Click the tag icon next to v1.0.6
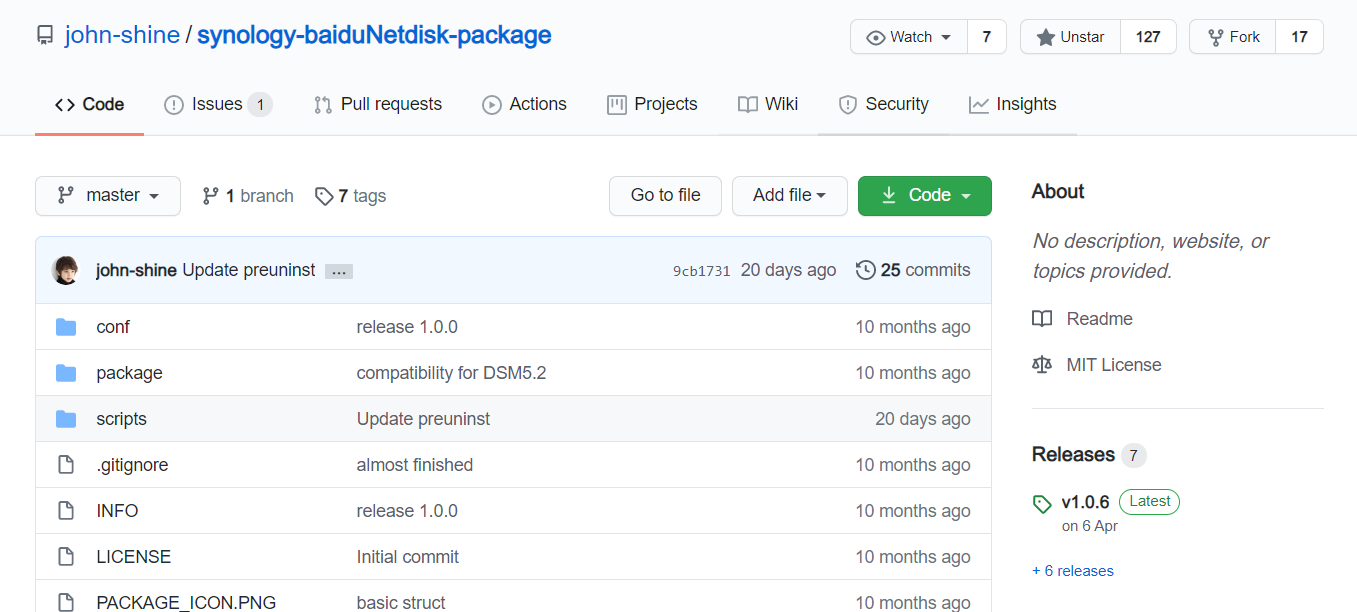The image size is (1357, 612). click(x=1042, y=504)
